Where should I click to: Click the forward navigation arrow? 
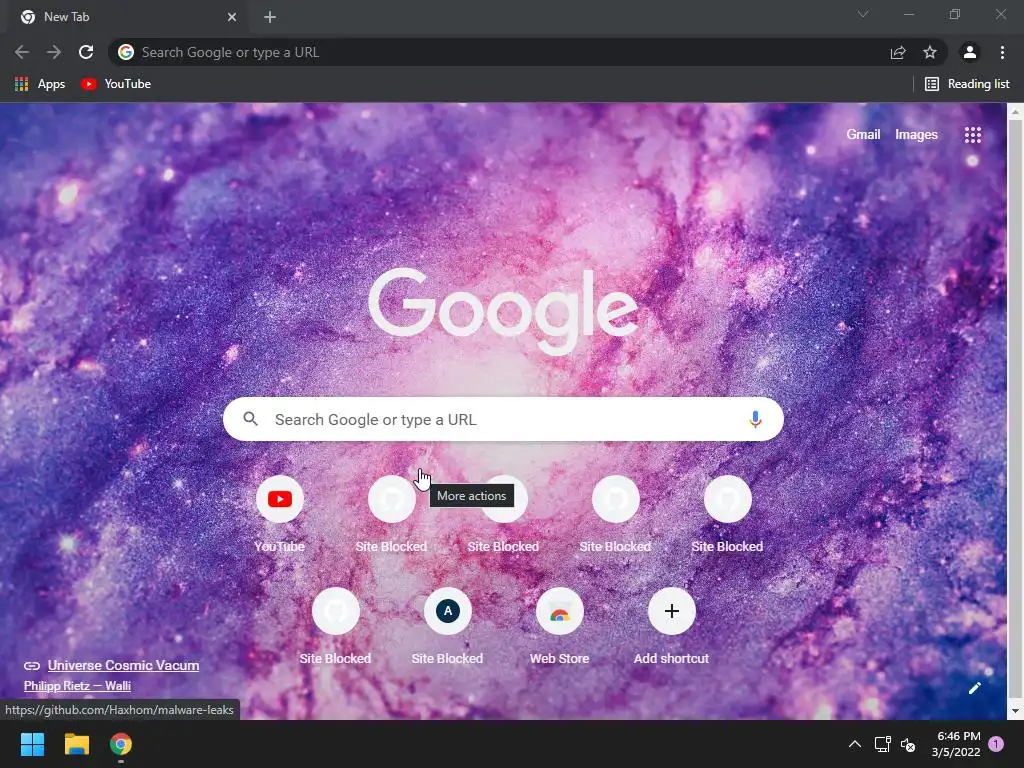coord(54,52)
